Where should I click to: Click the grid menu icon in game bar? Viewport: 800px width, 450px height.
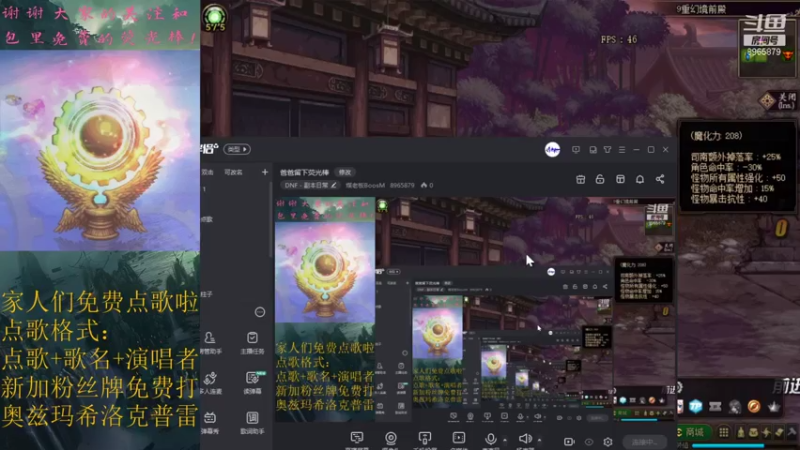coord(723,432)
